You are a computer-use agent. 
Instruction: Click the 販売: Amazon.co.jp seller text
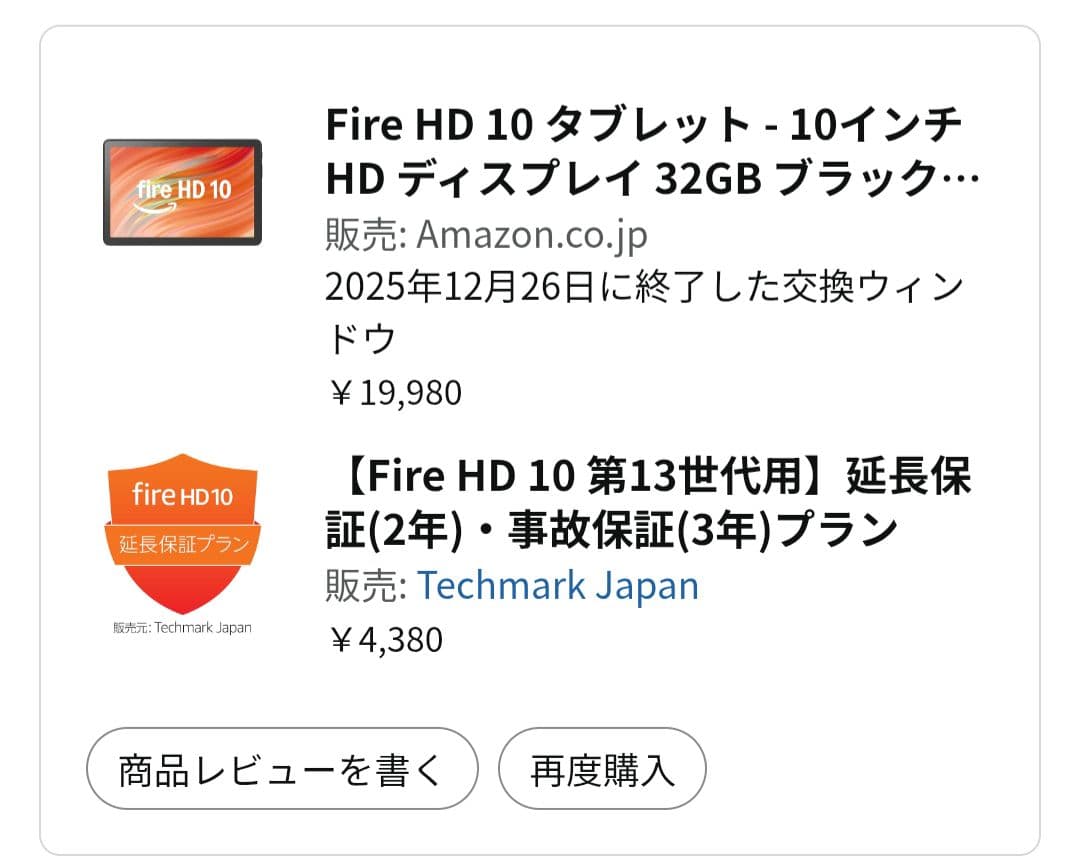[484, 235]
